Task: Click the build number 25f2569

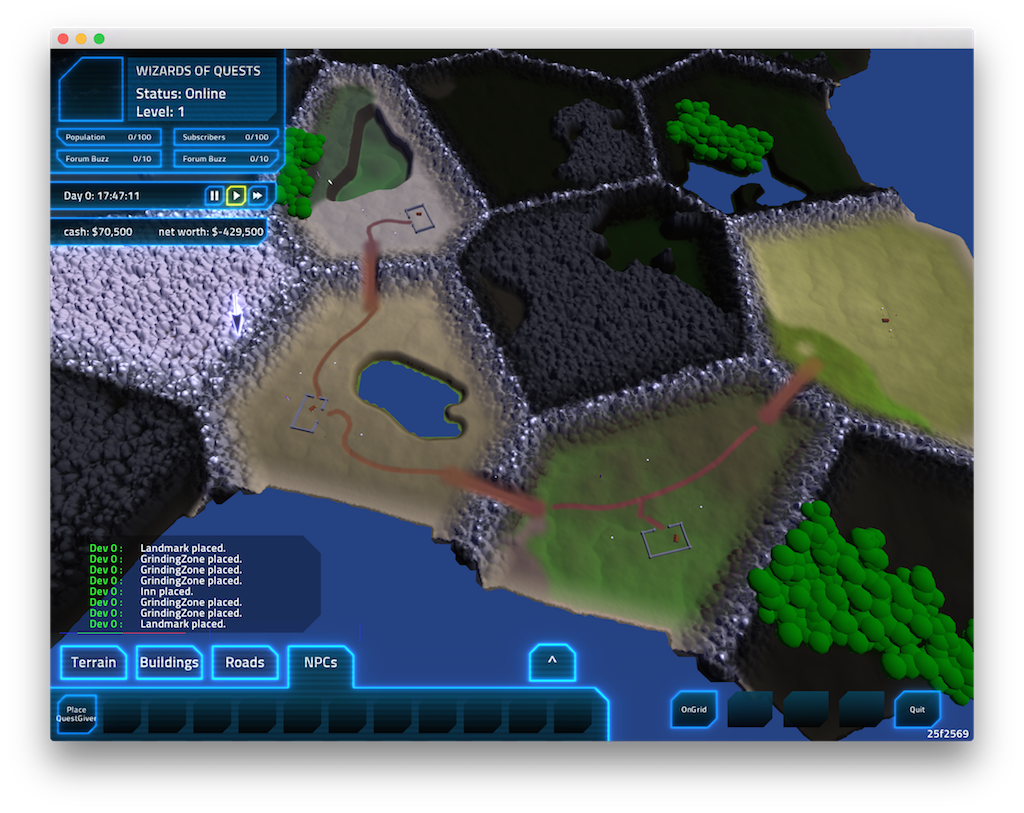Action: point(948,733)
